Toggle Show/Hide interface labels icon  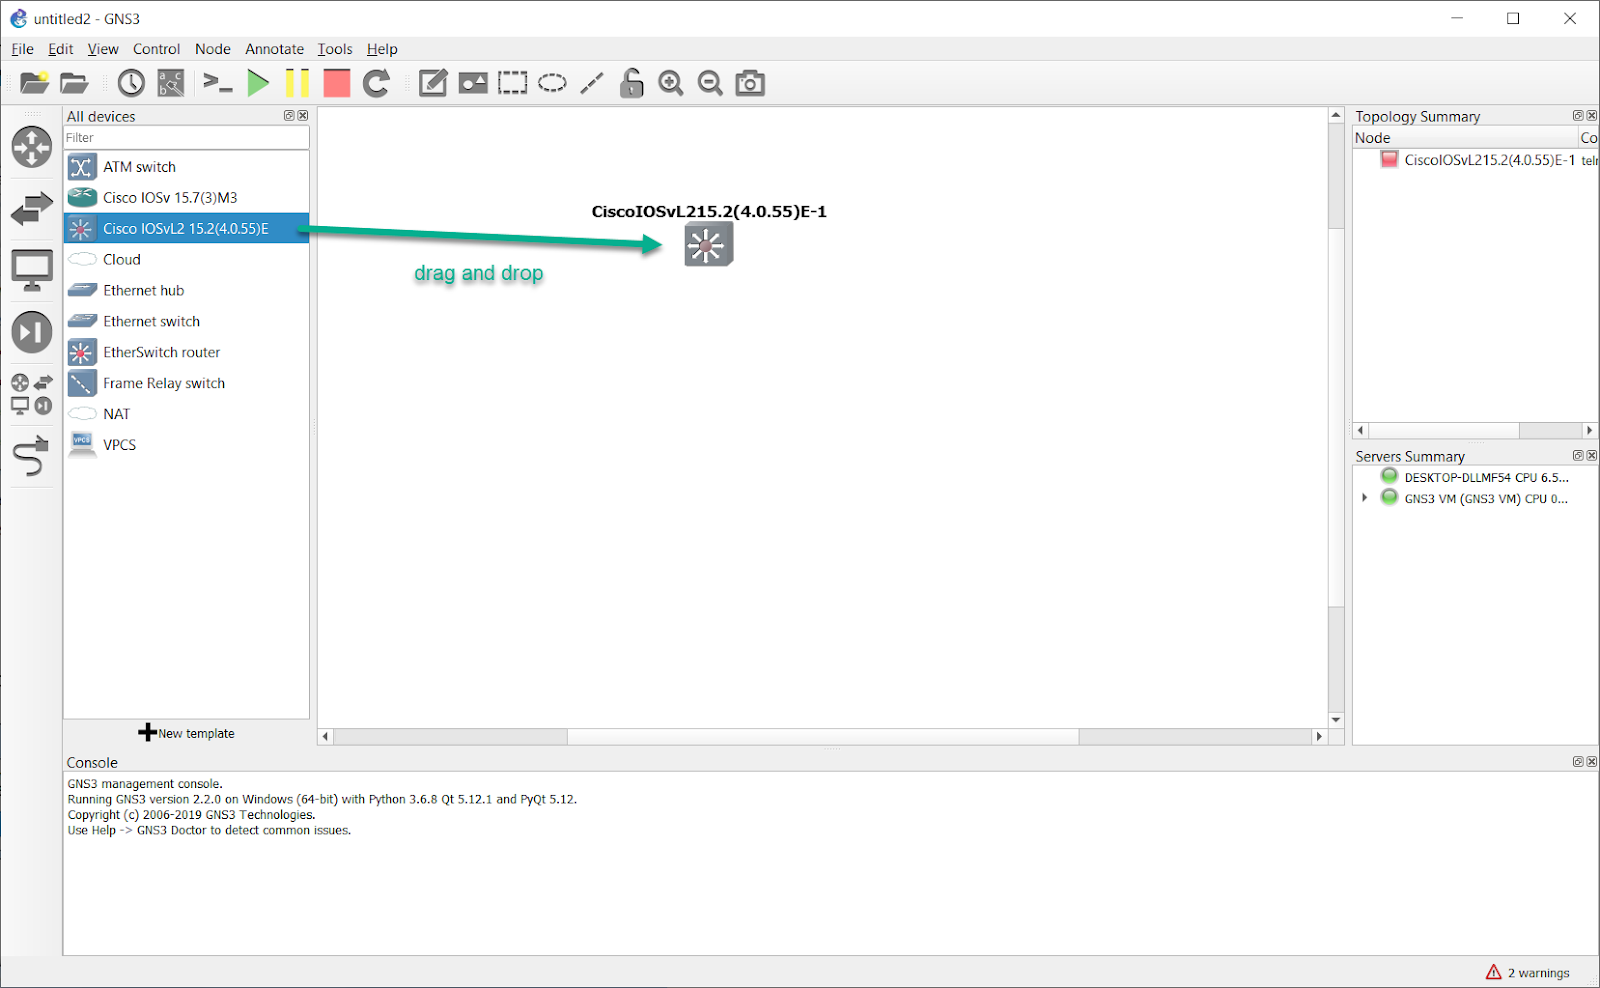pos(171,83)
